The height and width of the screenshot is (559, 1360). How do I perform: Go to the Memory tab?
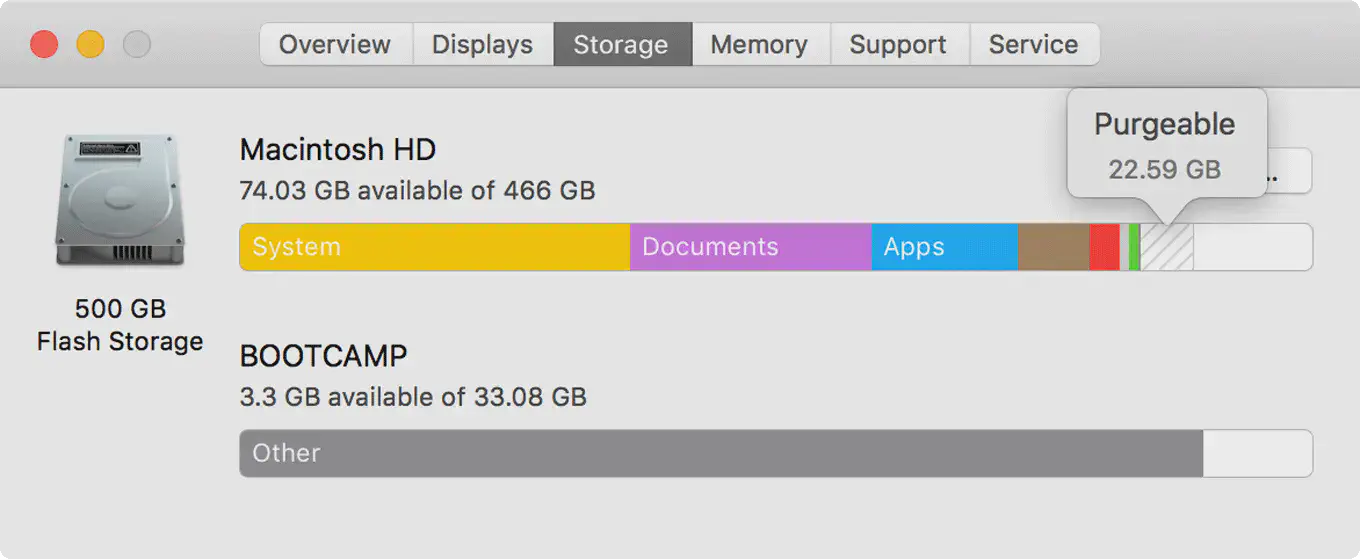click(759, 45)
